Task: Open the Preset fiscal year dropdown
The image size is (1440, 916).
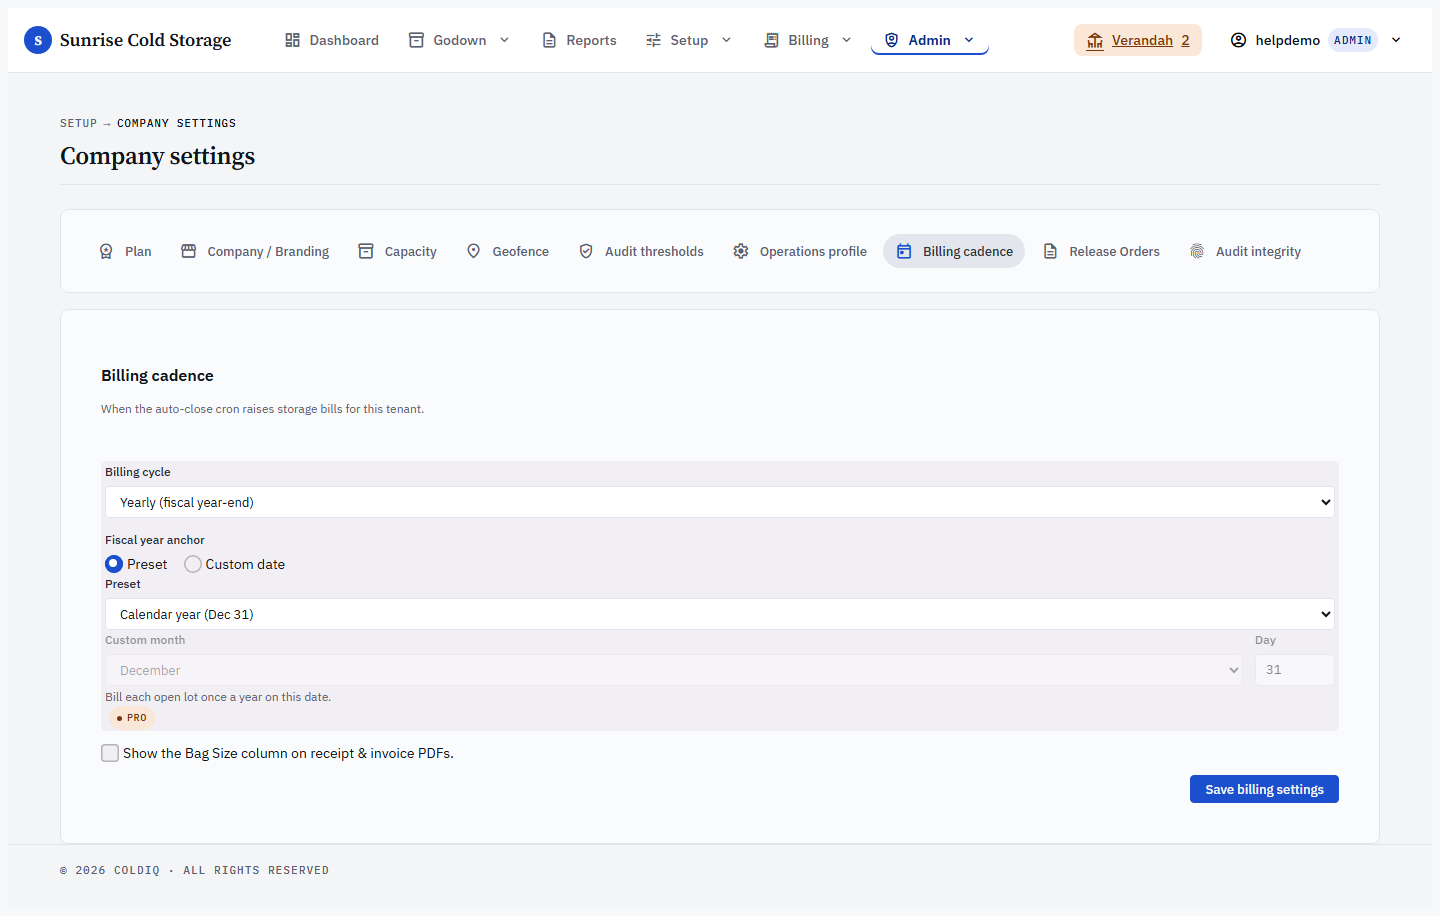Action: pyautogui.click(x=720, y=614)
